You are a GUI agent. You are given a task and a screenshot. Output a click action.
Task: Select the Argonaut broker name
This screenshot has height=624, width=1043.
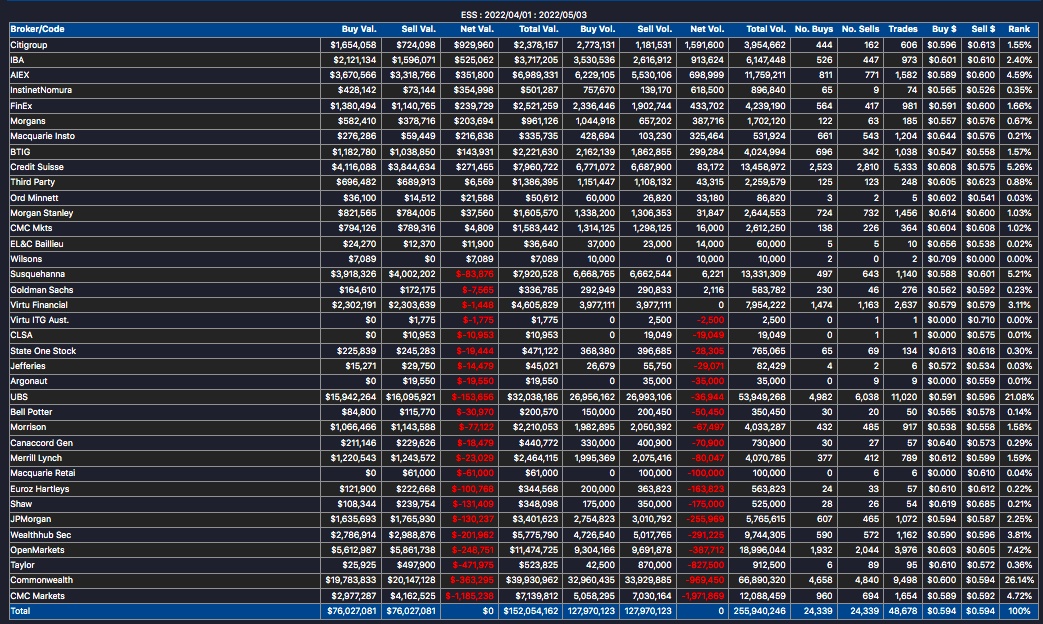coord(29,381)
